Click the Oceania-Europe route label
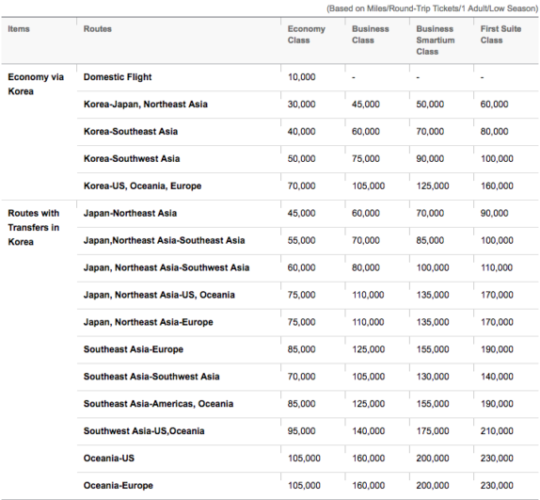 [118, 485]
